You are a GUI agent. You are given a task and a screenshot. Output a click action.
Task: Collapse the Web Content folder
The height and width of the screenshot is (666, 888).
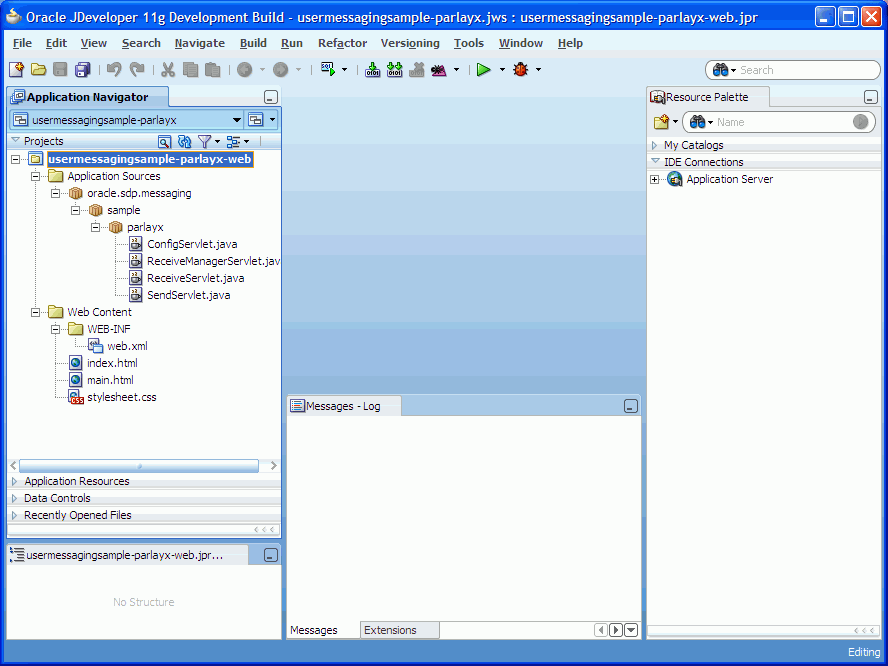(36, 312)
